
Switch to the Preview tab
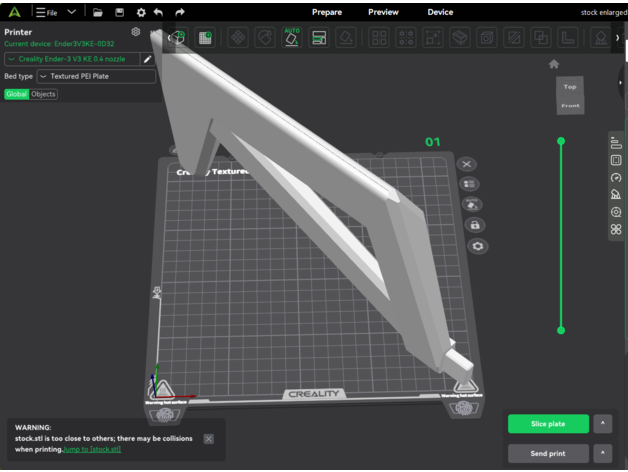pos(383,12)
